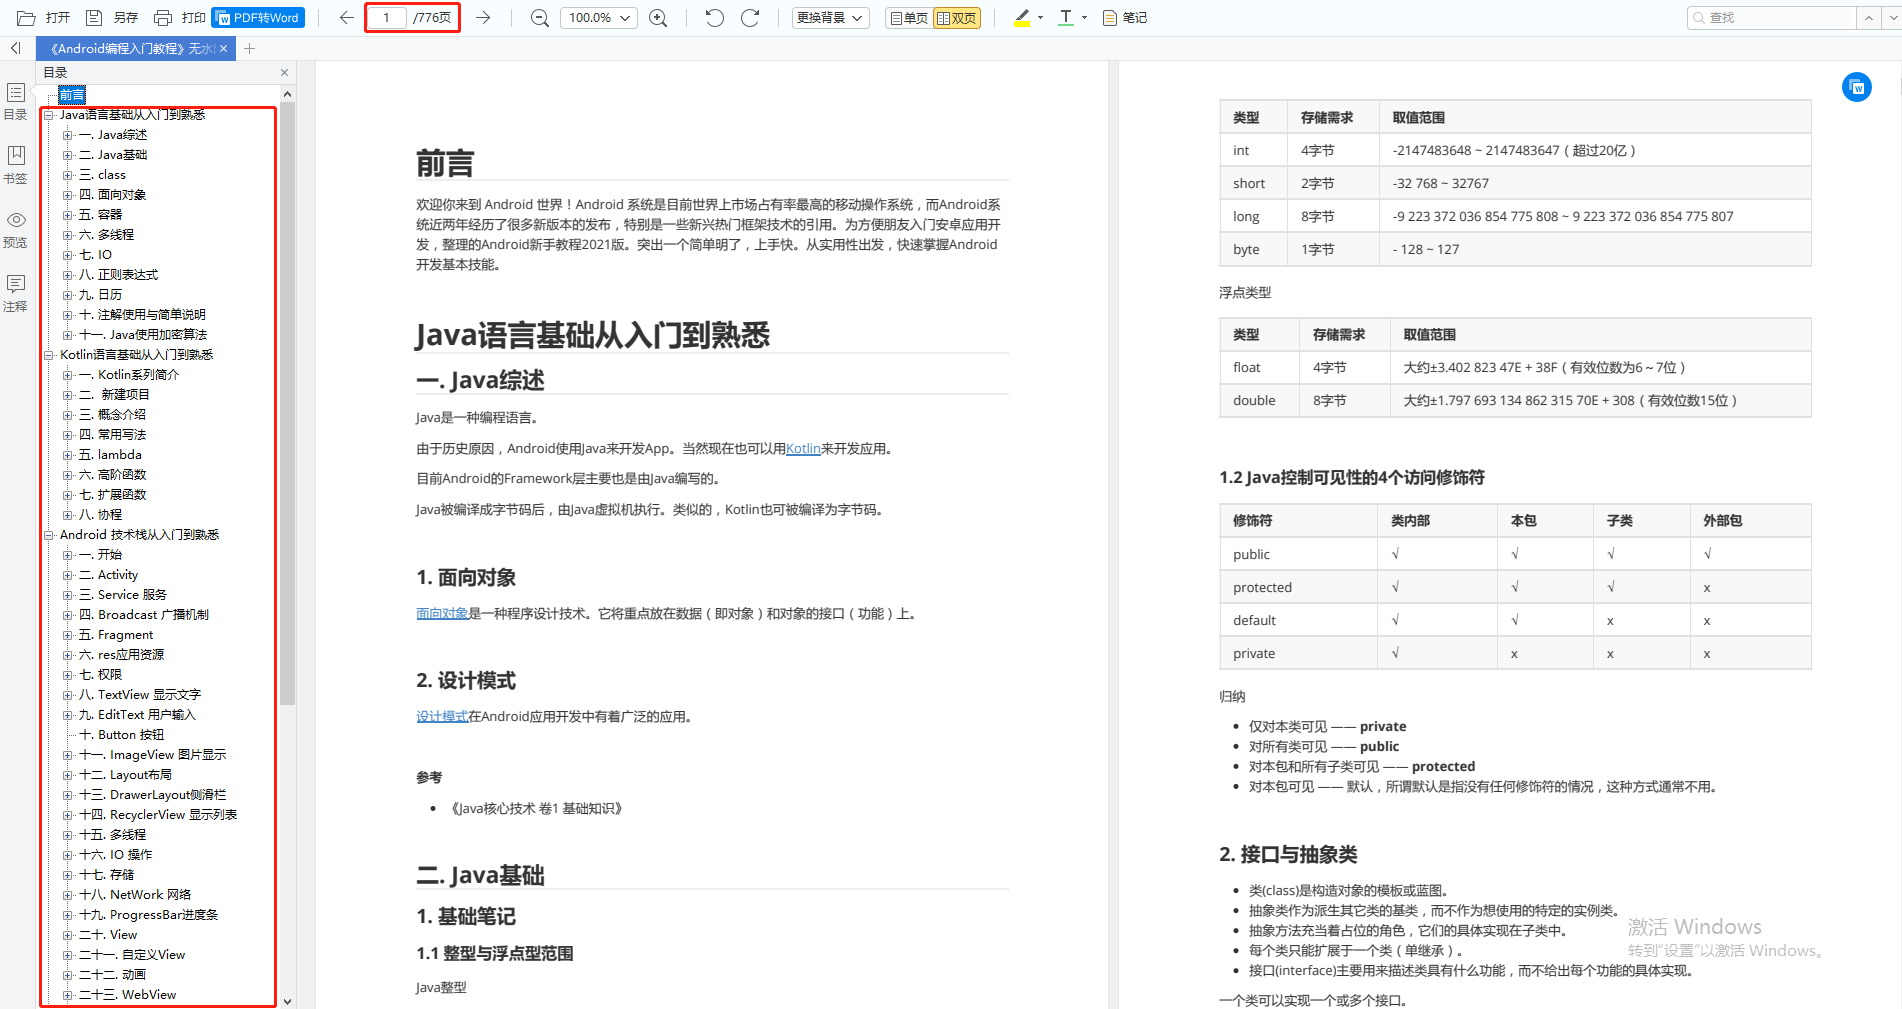Open 五. Fragment outline entry

point(116,635)
